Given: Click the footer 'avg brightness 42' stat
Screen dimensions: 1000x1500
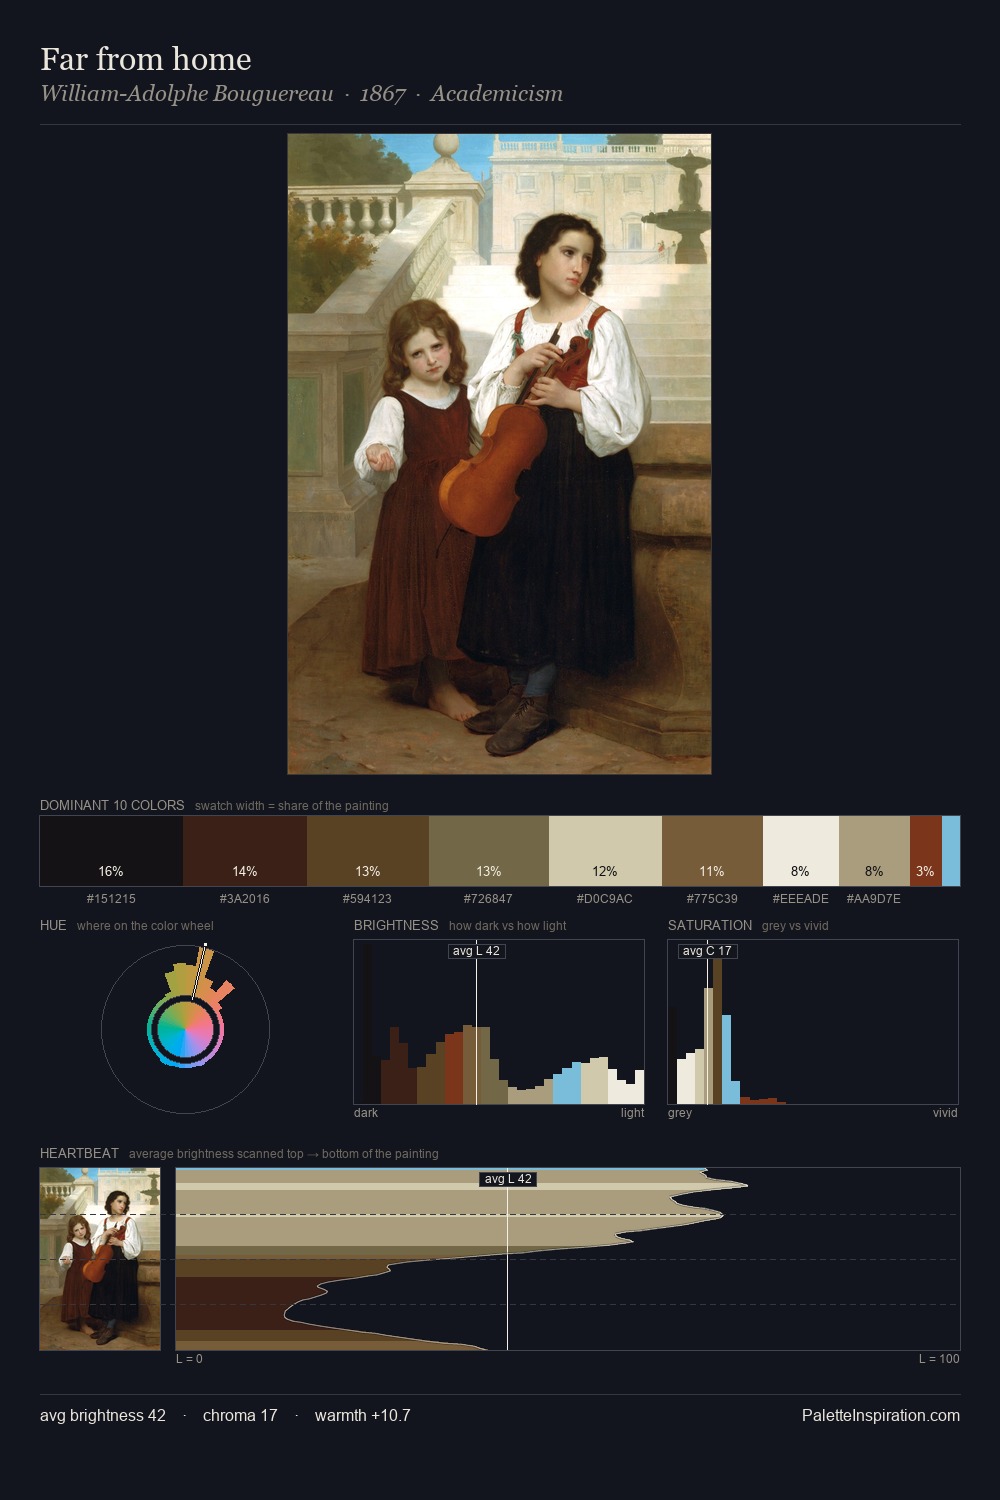Looking at the screenshot, I should (x=103, y=1415).
